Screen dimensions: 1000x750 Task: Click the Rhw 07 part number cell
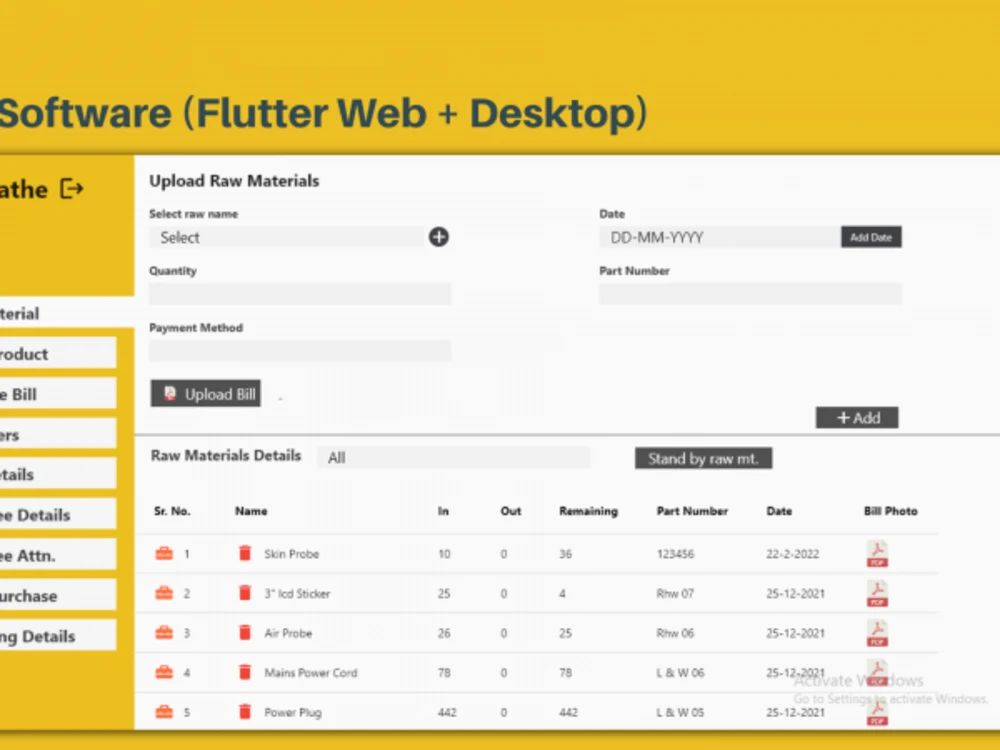tap(675, 593)
